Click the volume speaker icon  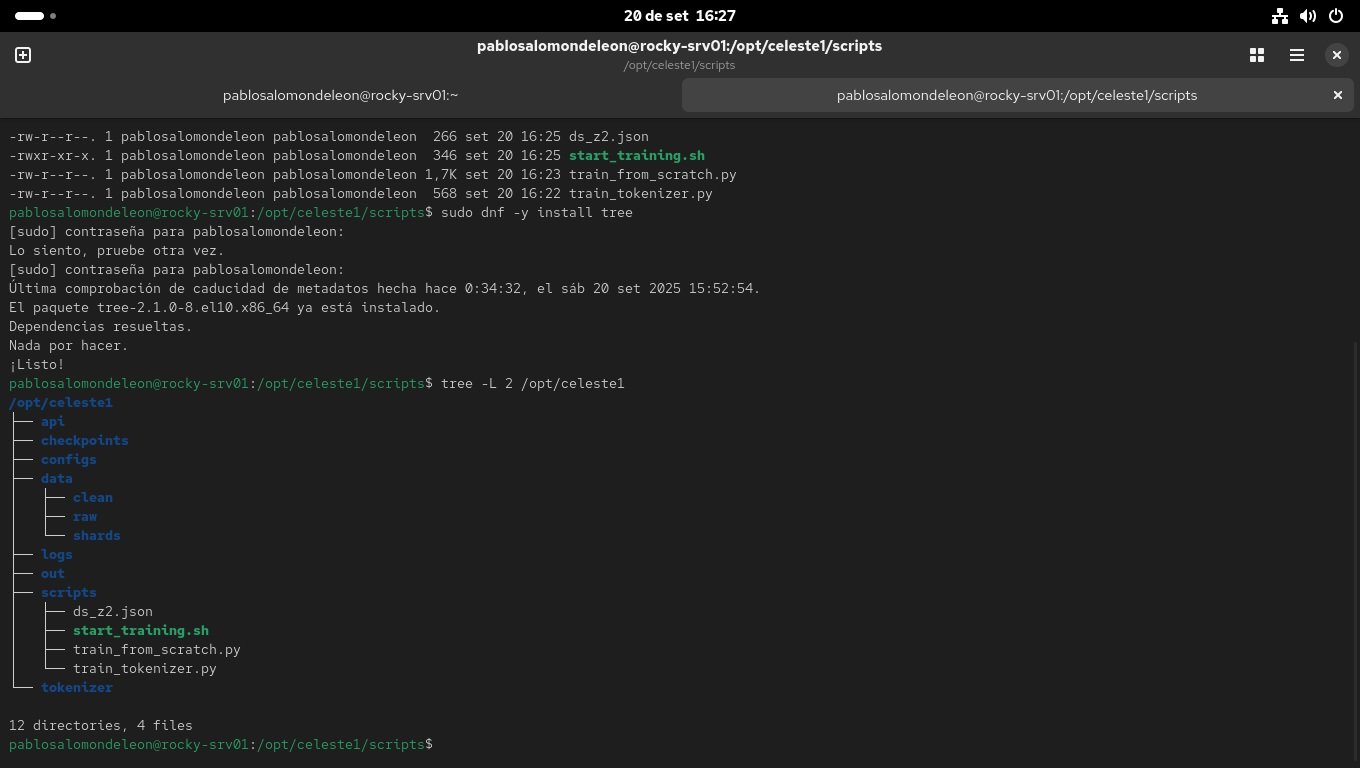point(1307,16)
